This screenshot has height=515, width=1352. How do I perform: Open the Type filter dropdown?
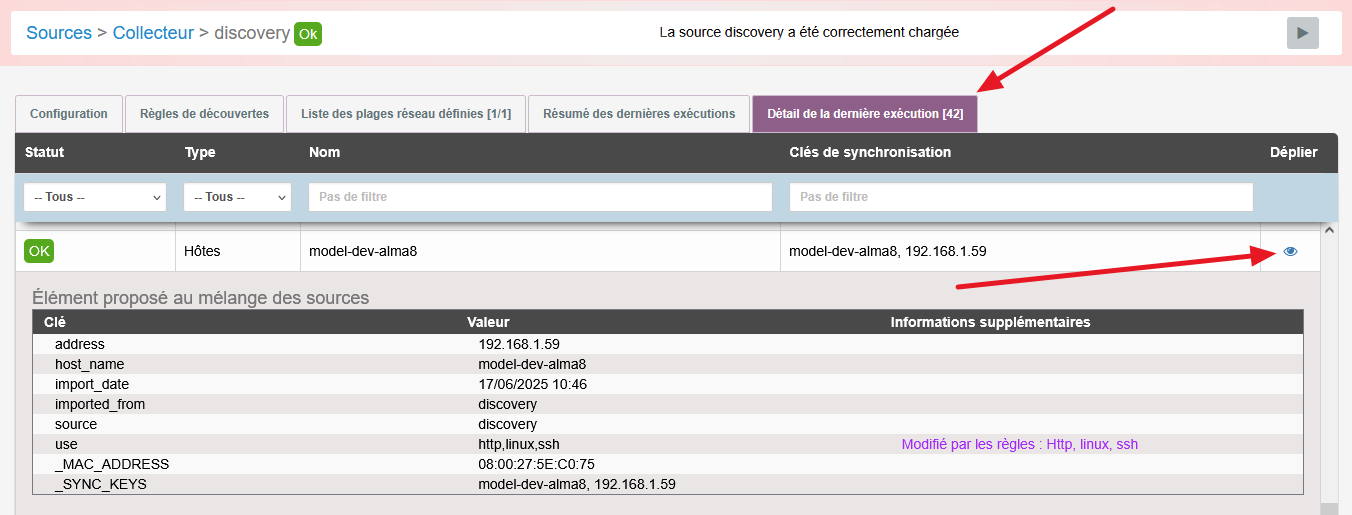237,197
